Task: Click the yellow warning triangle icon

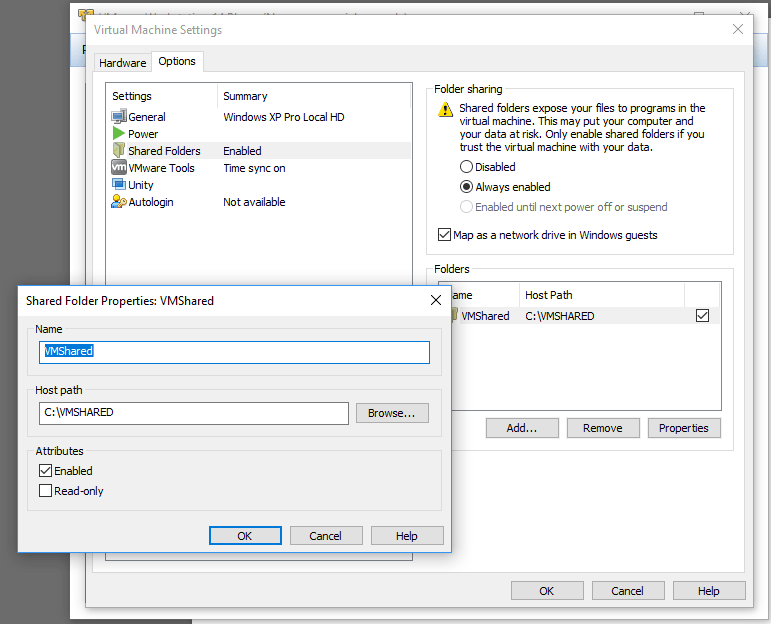Action: click(445, 109)
